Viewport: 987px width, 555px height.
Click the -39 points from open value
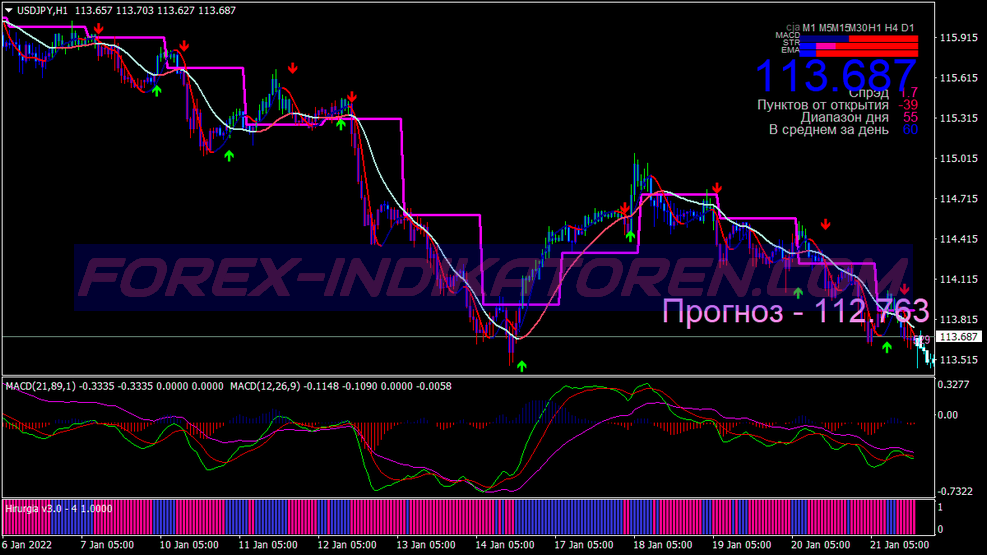(908, 105)
